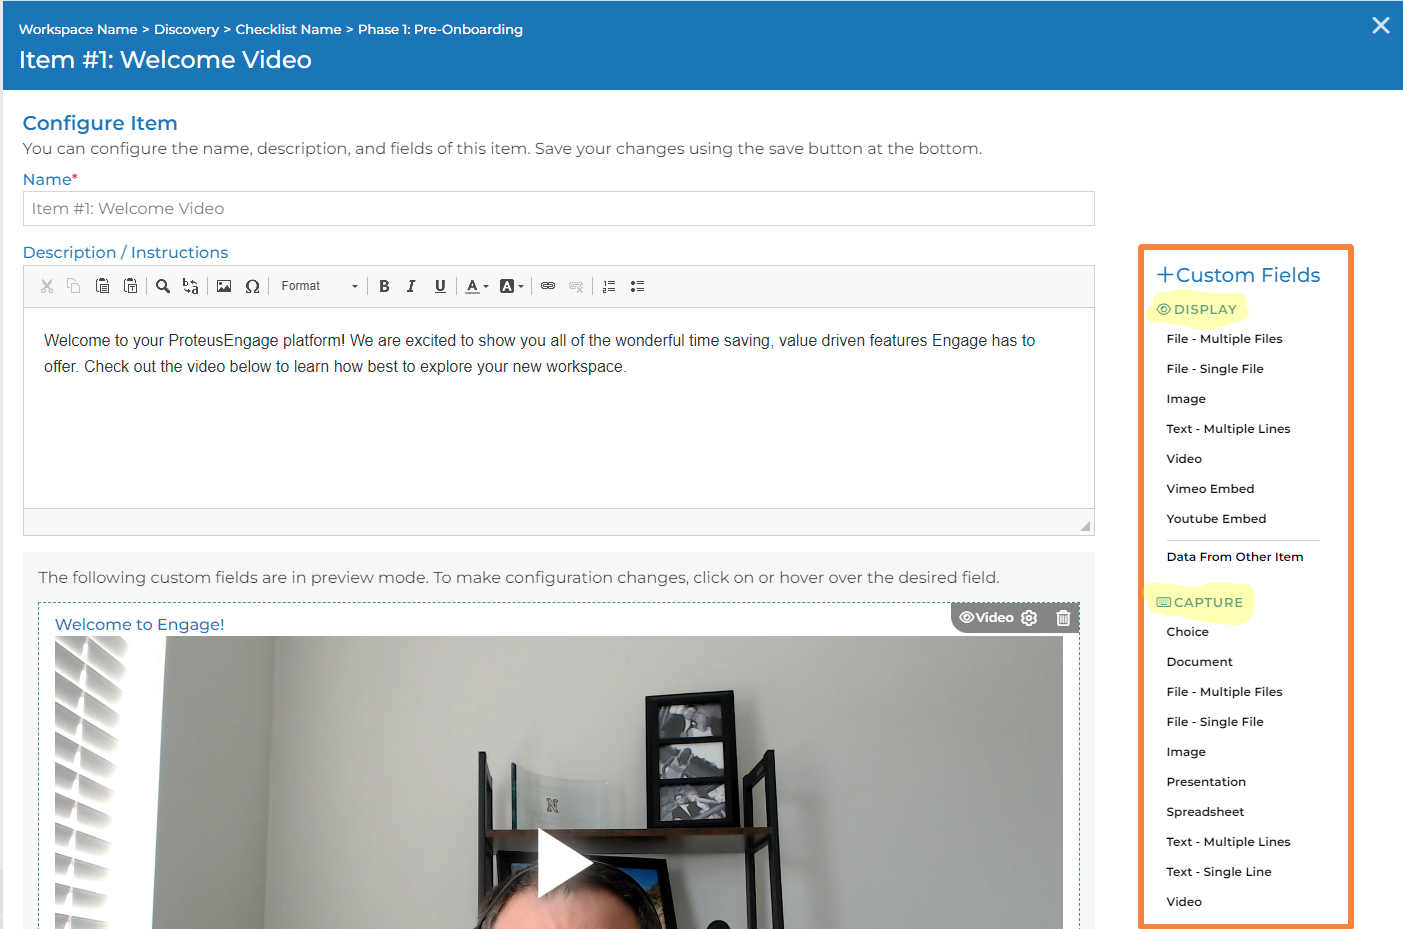Play the Welcome to Engage video
1403x929 pixels.
[564, 864]
